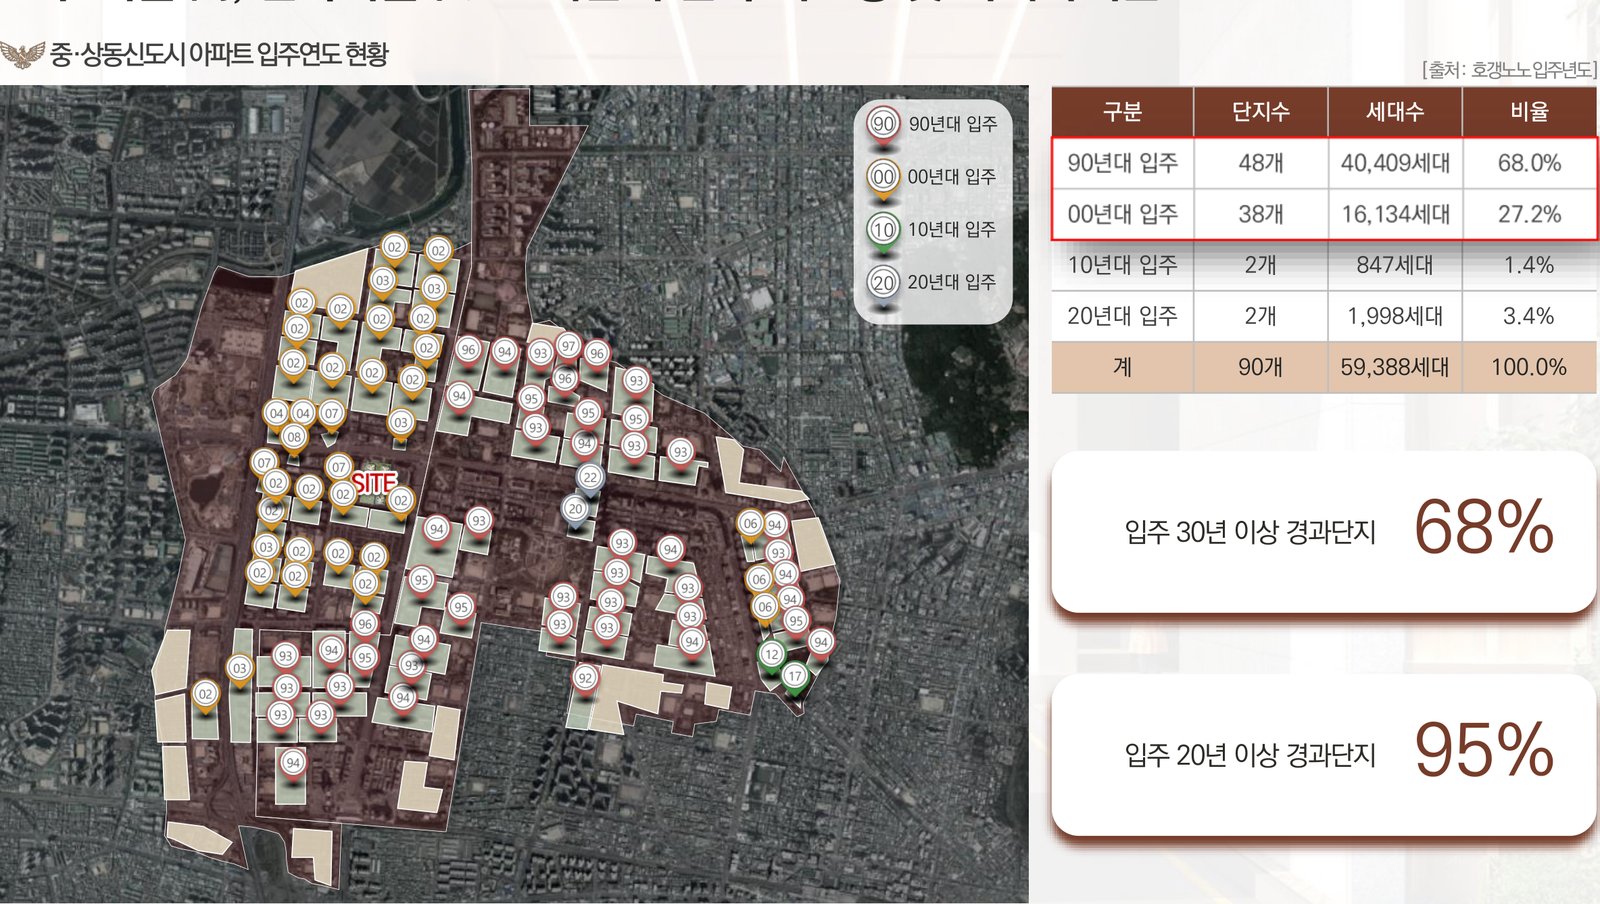The image size is (1600, 904).
Task: Select the 20년대 입주 row label in table
Action: click(x=1122, y=316)
